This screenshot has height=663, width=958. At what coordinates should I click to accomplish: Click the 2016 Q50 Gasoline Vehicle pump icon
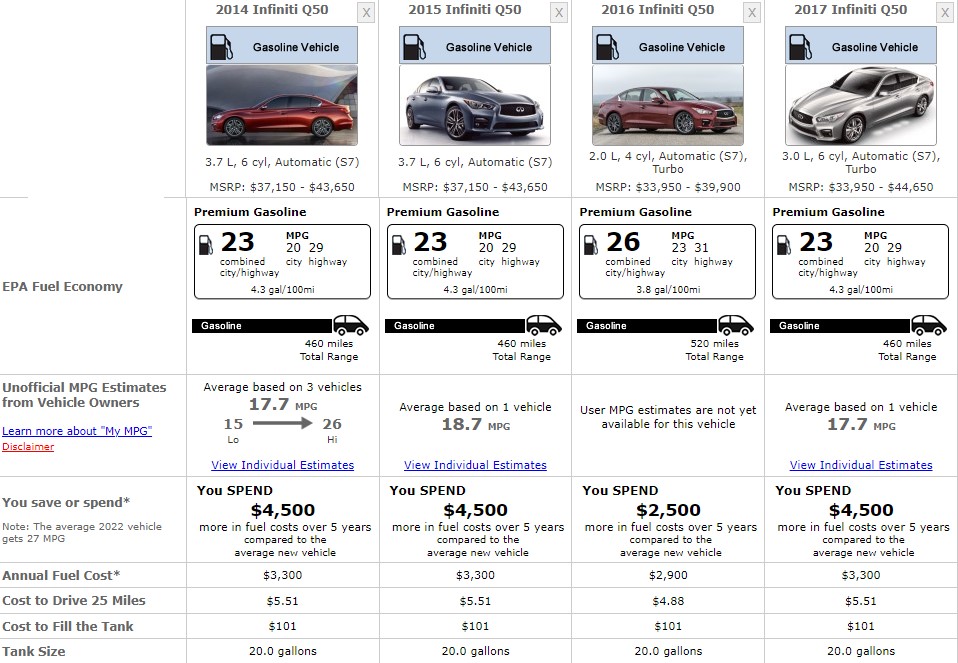pos(607,47)
